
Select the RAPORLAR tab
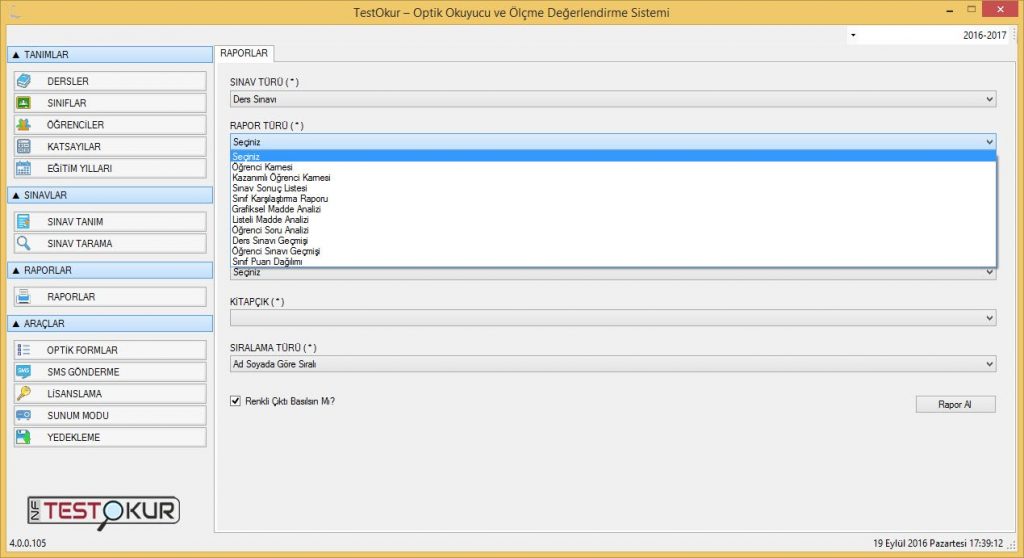(244, 53)
